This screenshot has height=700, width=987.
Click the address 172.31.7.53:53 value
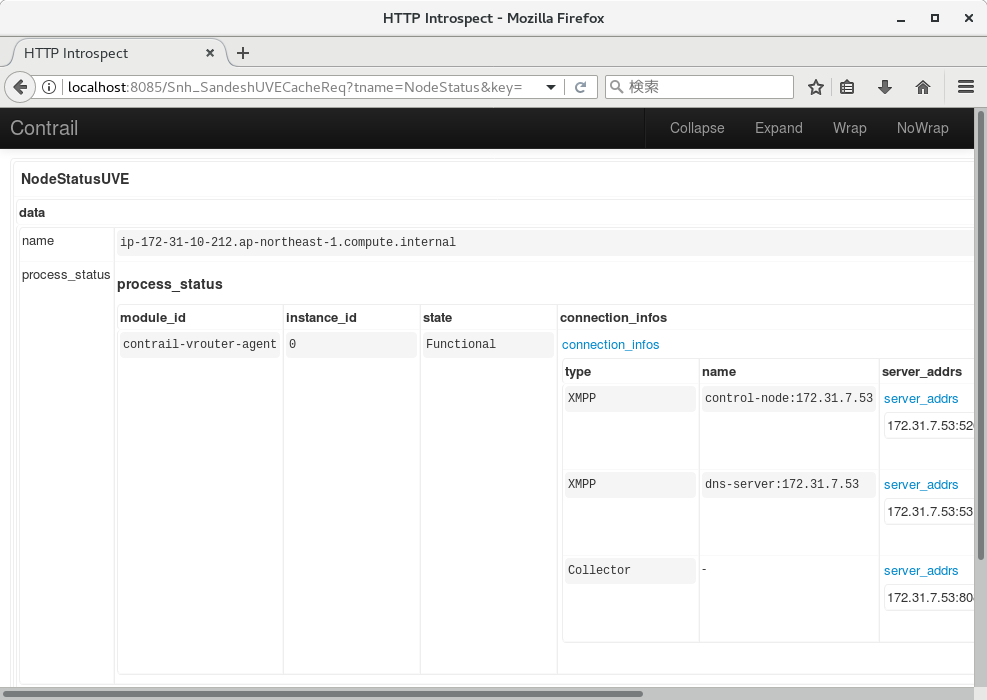(929, 512)
